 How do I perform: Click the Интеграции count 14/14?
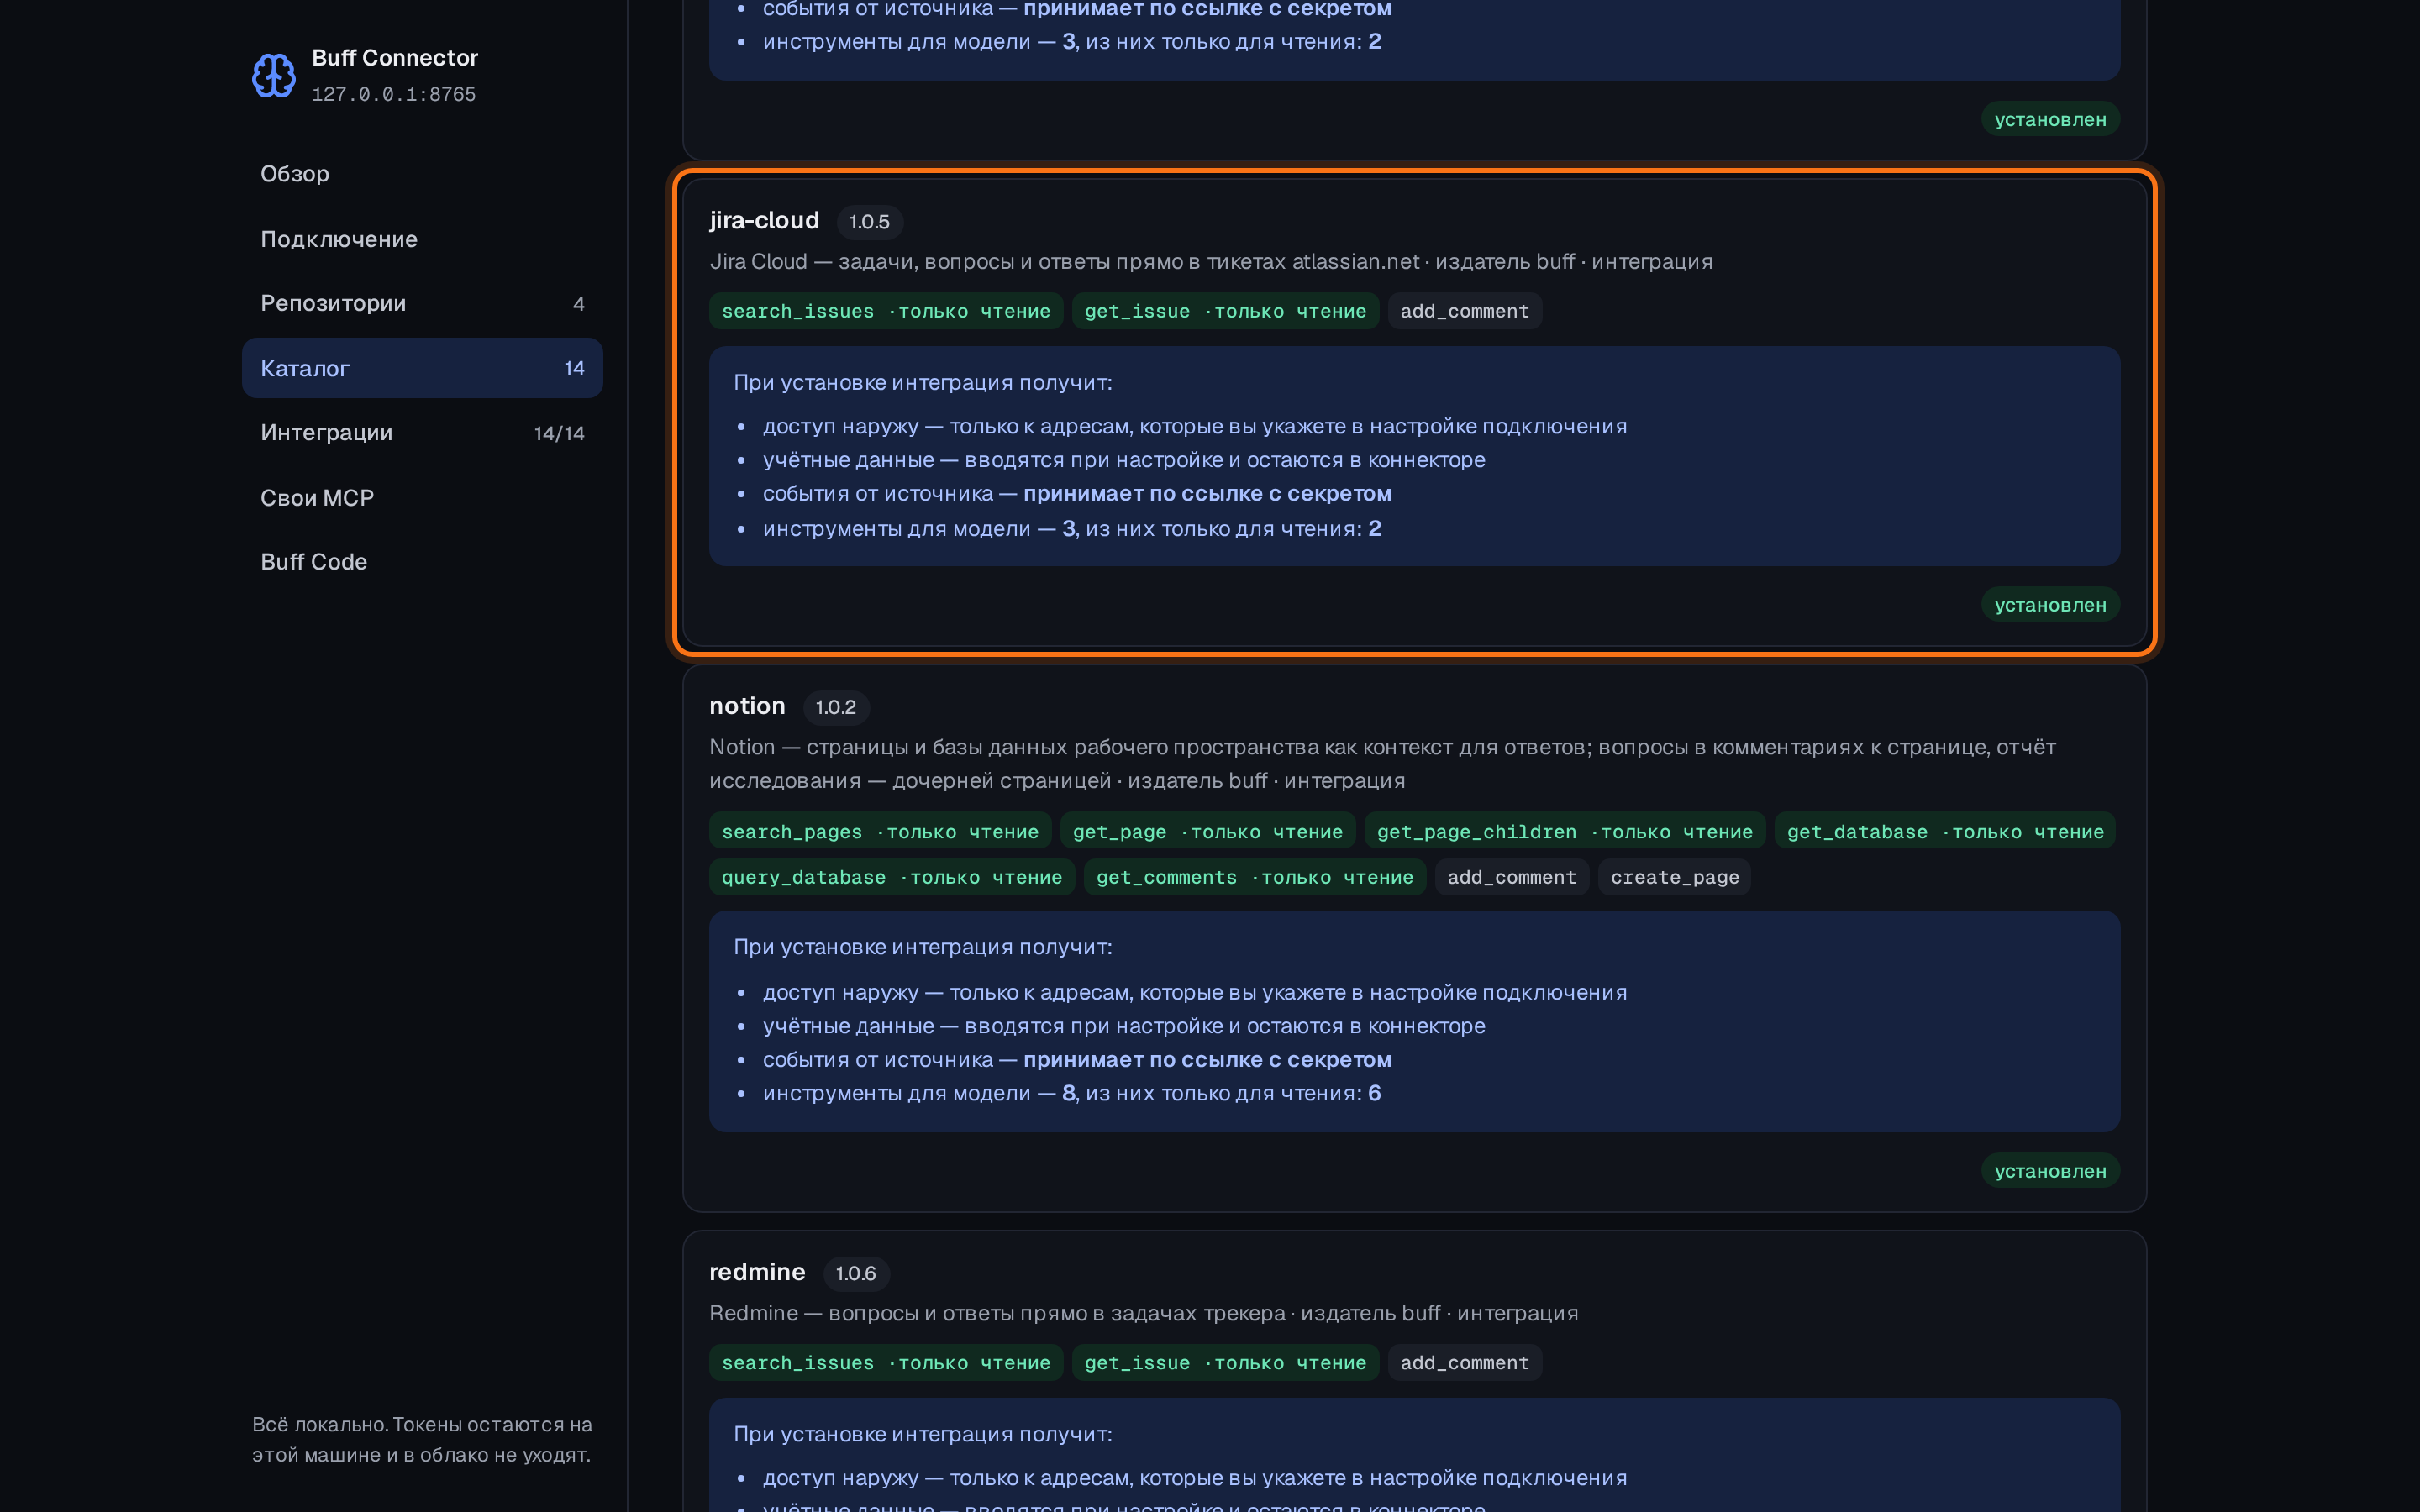point(559,433)
